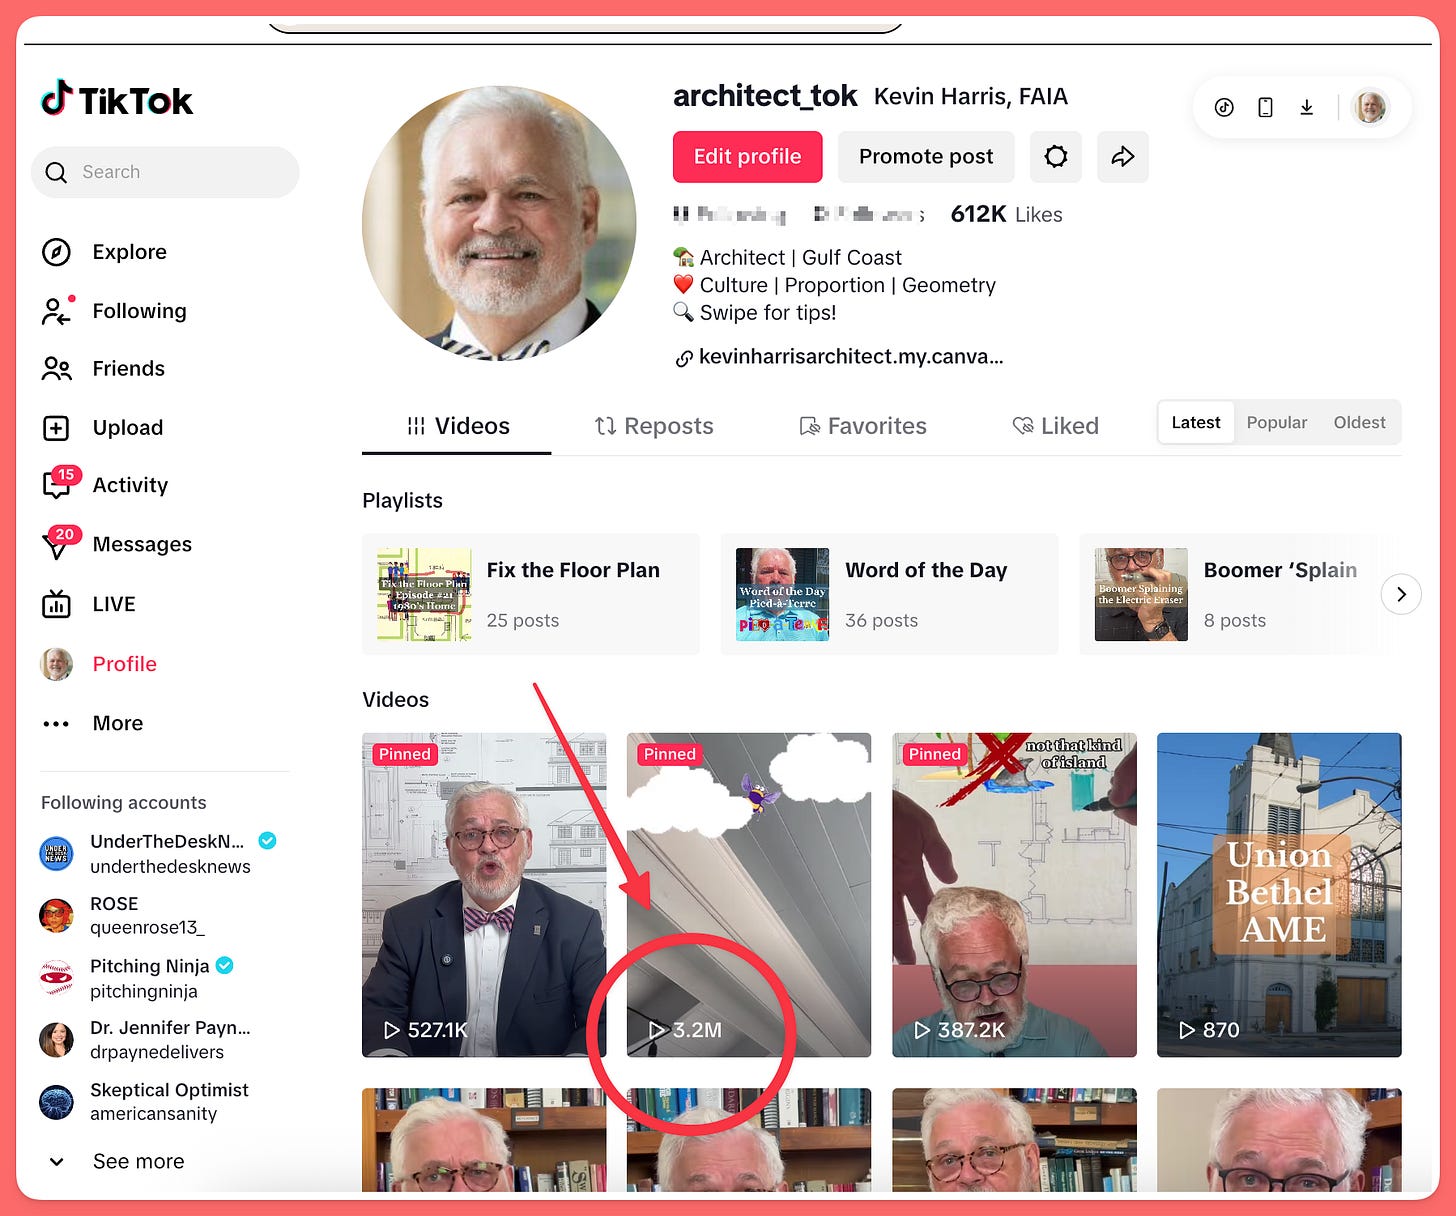Open the Explore compass icon
The image size is (1456, 1216).
(56, 252)
